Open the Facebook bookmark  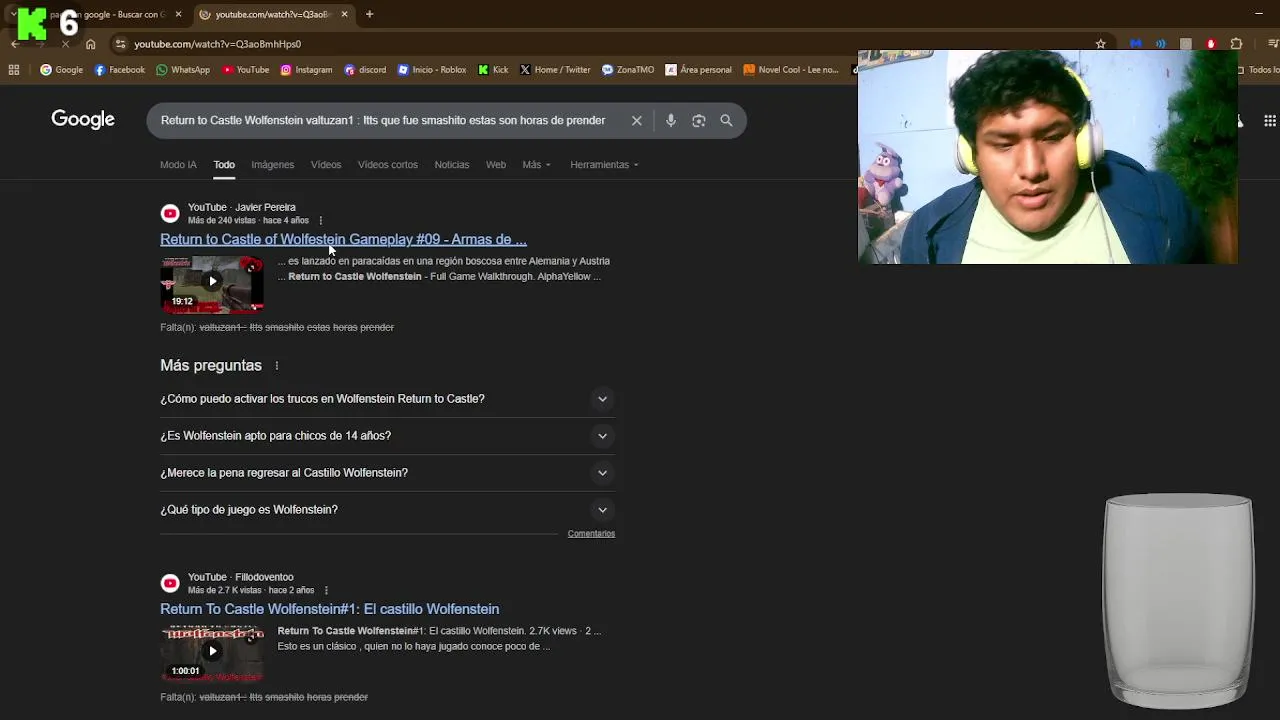point(119,70)
